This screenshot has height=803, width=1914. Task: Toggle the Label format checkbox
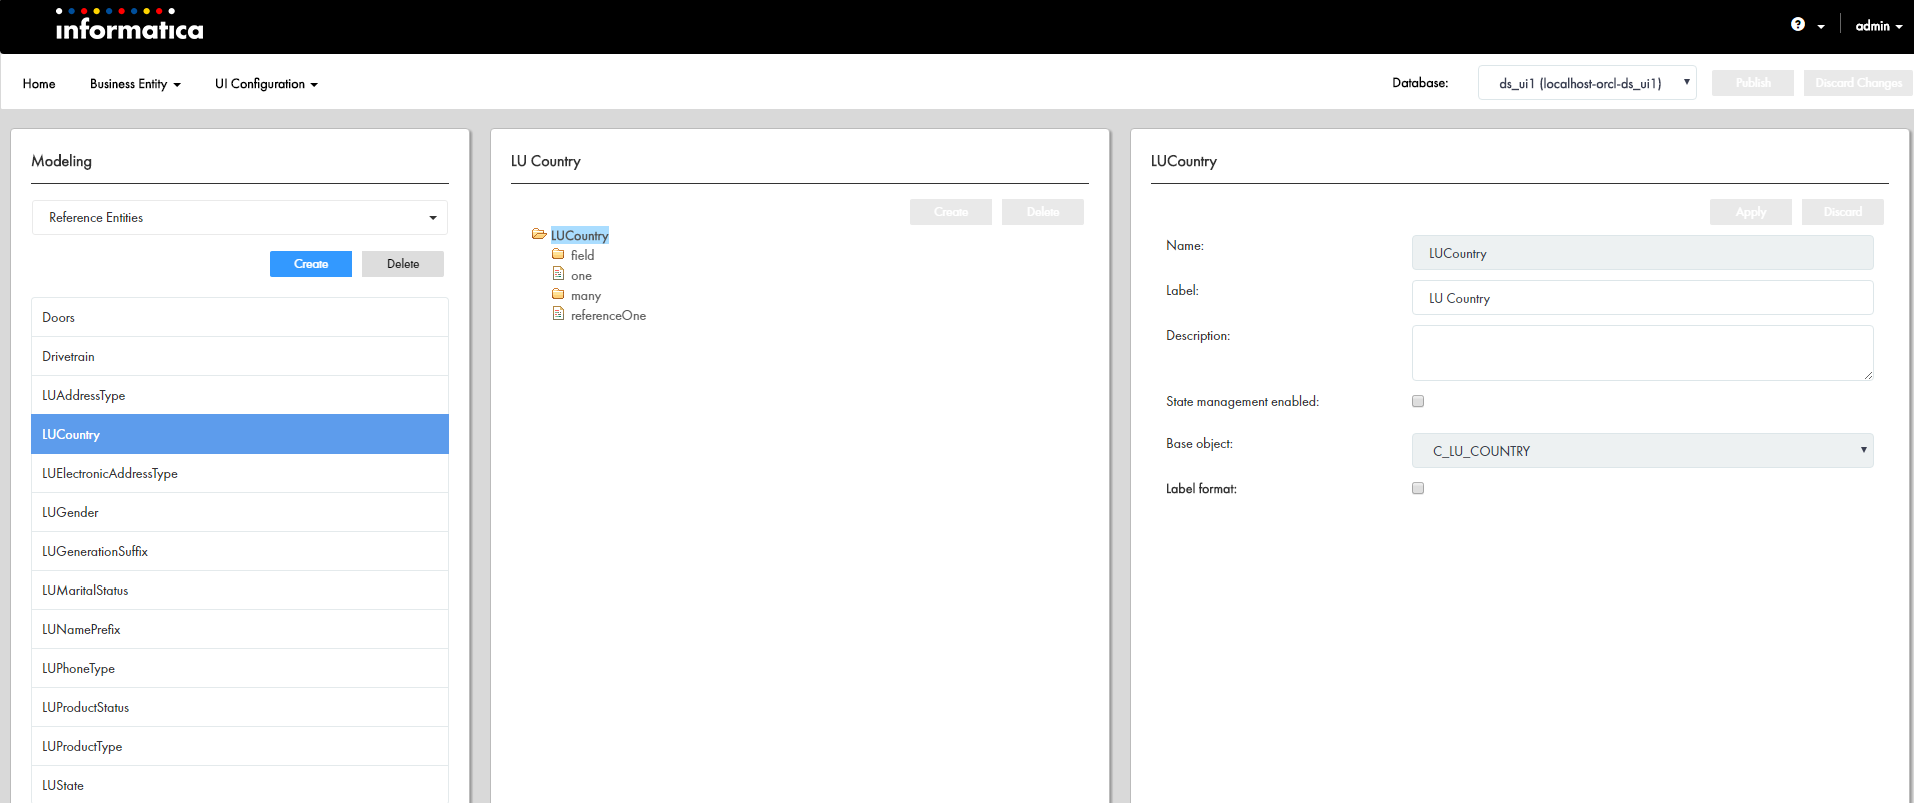(1418, 488)
